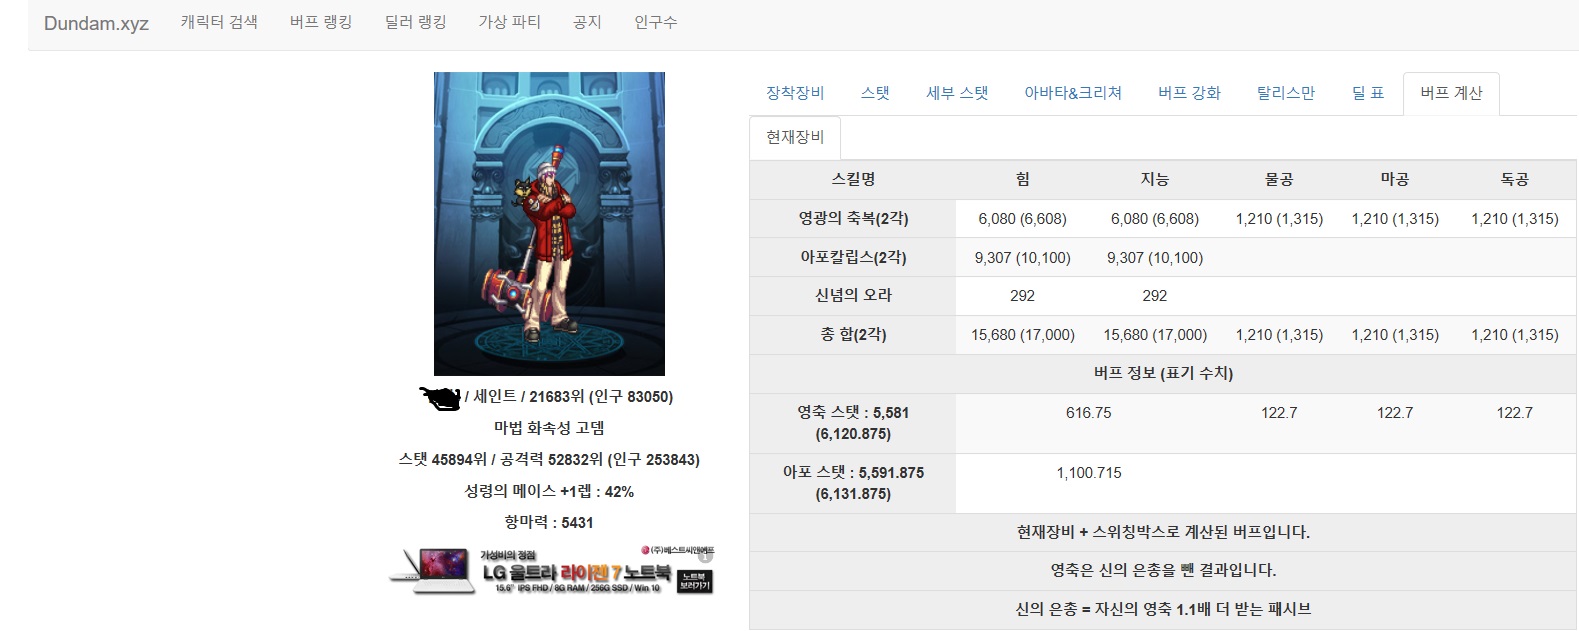This screenshot has height=631, width=1579.
Task: Go to 딜러 랭킹 page
Action: tap(415, 22)
